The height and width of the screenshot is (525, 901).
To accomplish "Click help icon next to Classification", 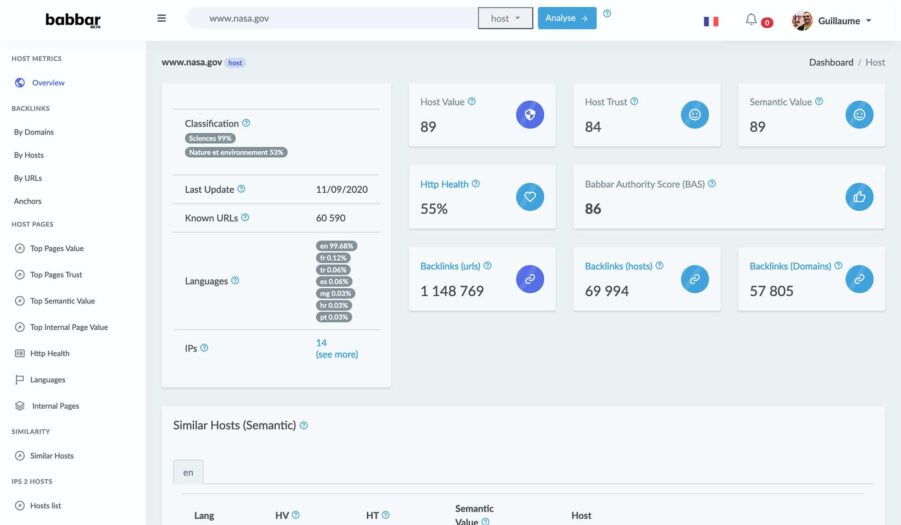I will (x=246, y=123).
